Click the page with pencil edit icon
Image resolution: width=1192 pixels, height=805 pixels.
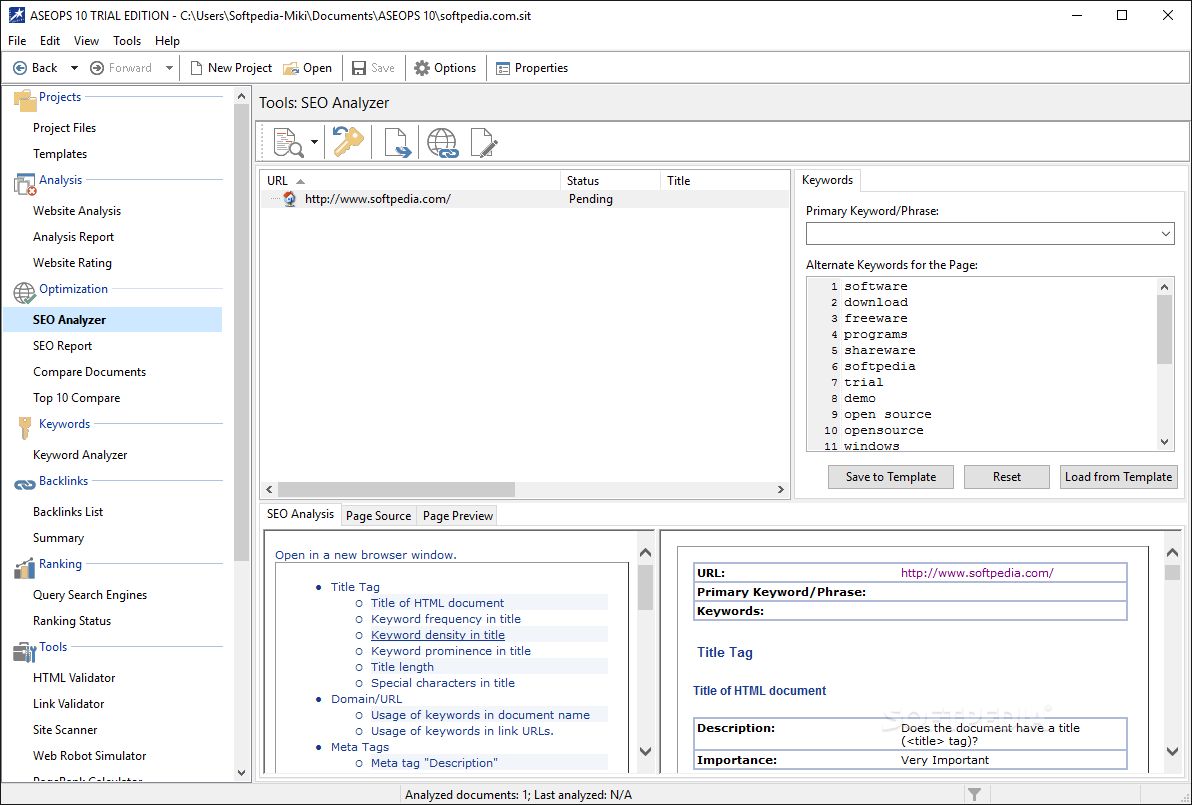coord(484,142)
